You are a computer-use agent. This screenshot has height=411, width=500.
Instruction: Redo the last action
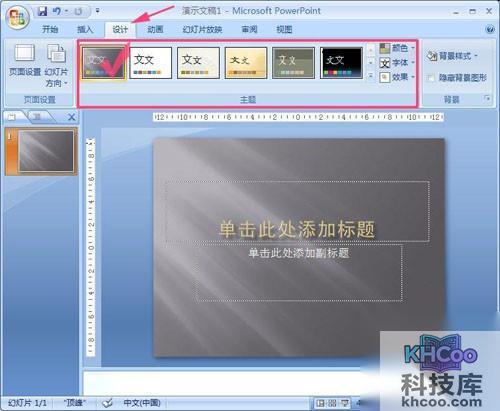pos(78,12)
